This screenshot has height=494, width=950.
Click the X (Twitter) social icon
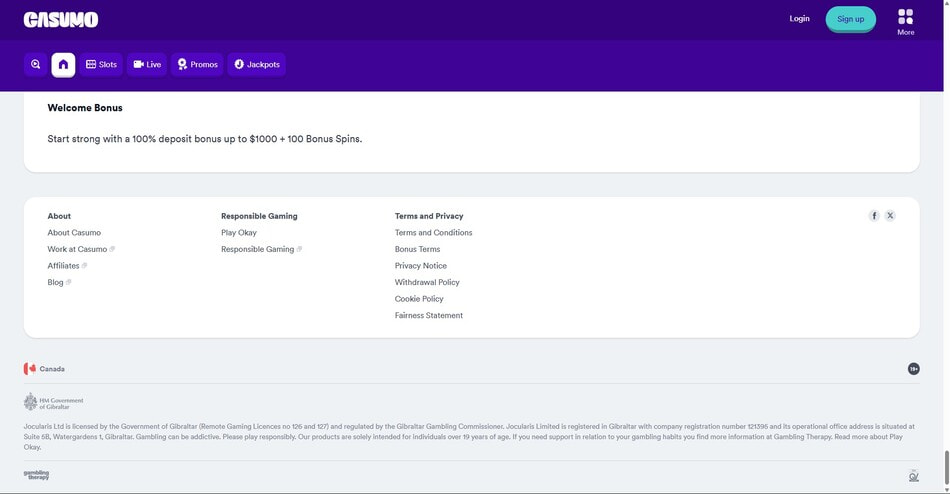click(890, 216)
